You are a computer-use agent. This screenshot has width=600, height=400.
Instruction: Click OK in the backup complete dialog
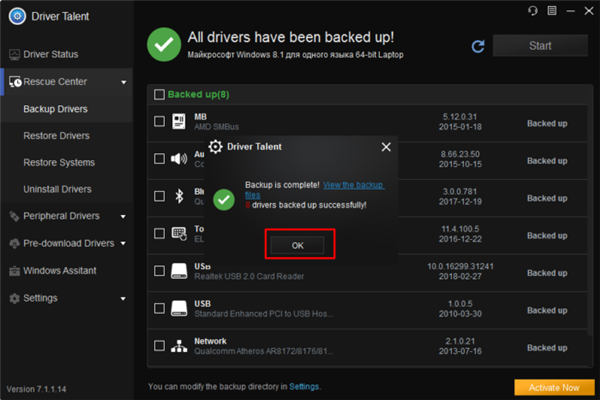(297, 245)
